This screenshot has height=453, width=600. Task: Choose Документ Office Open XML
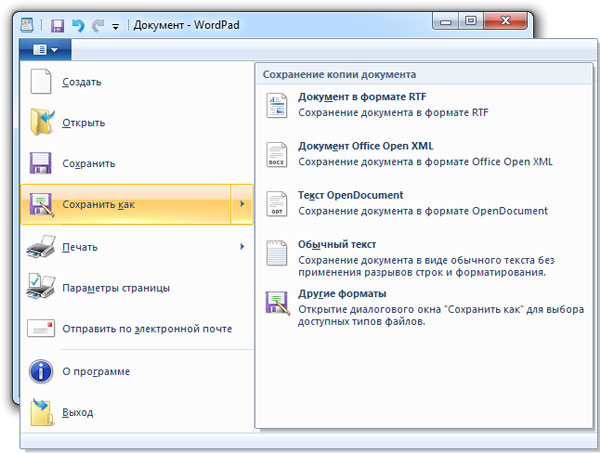click(x=424, y=154)
